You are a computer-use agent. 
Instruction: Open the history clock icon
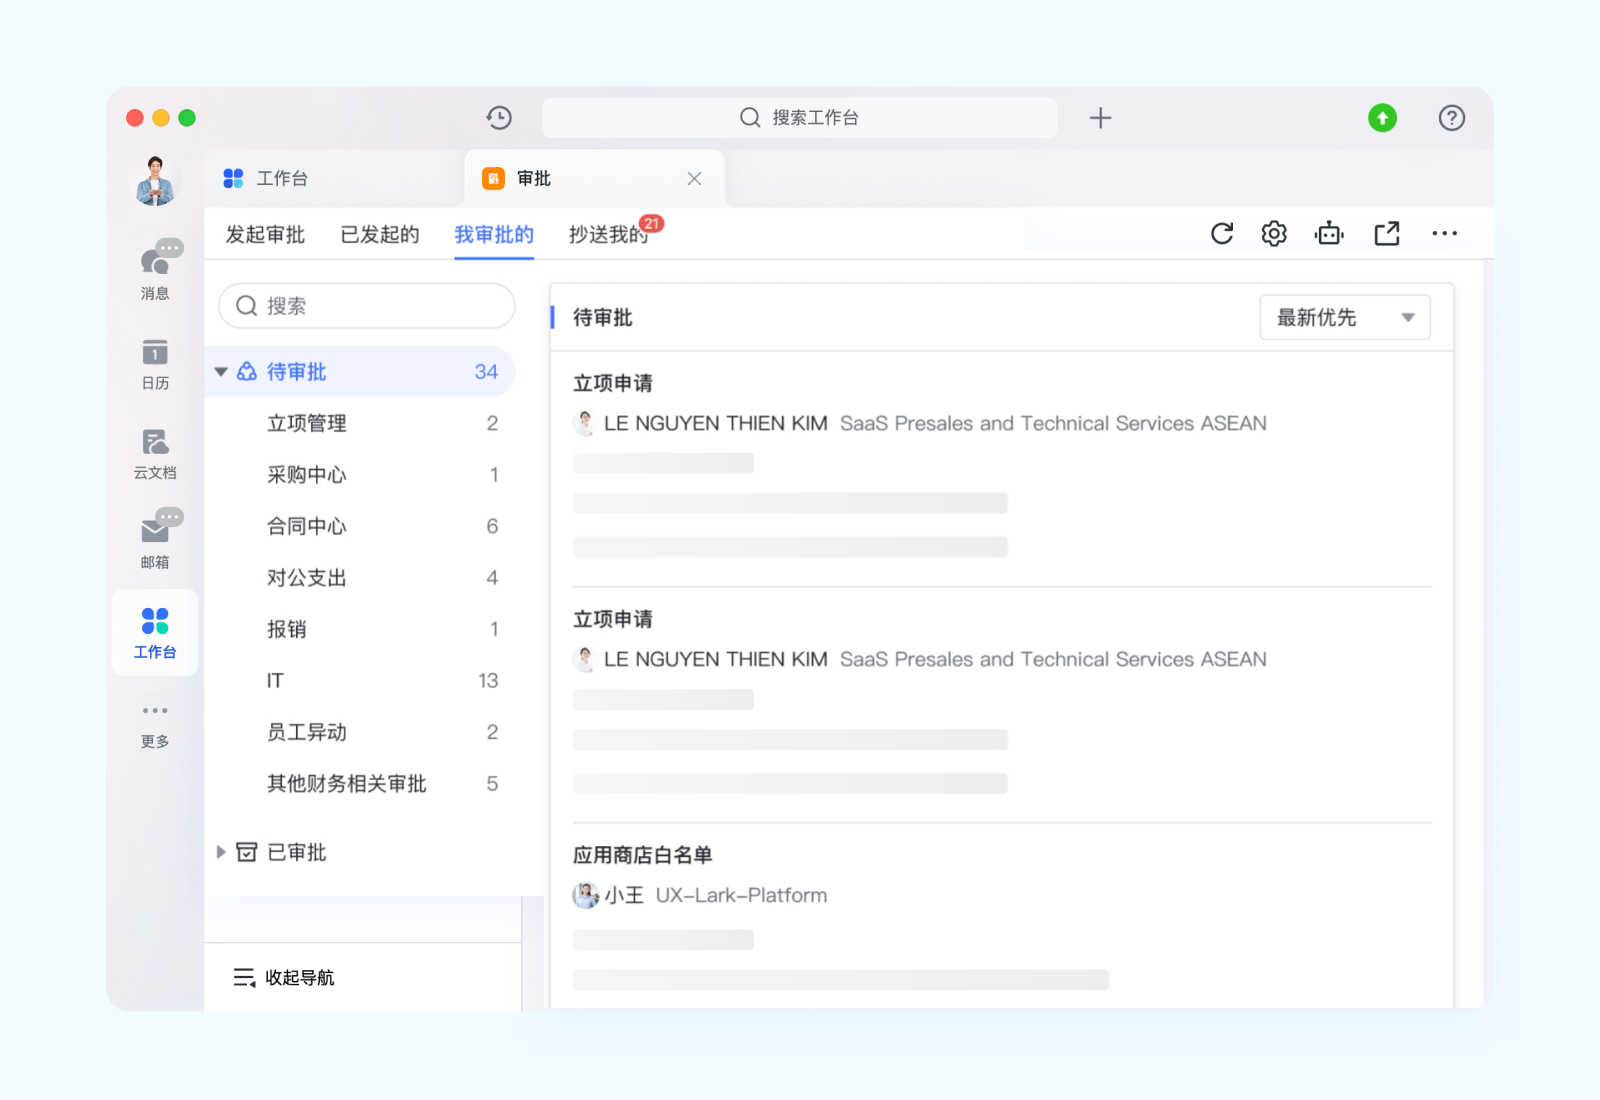click(x=499, y=118)
